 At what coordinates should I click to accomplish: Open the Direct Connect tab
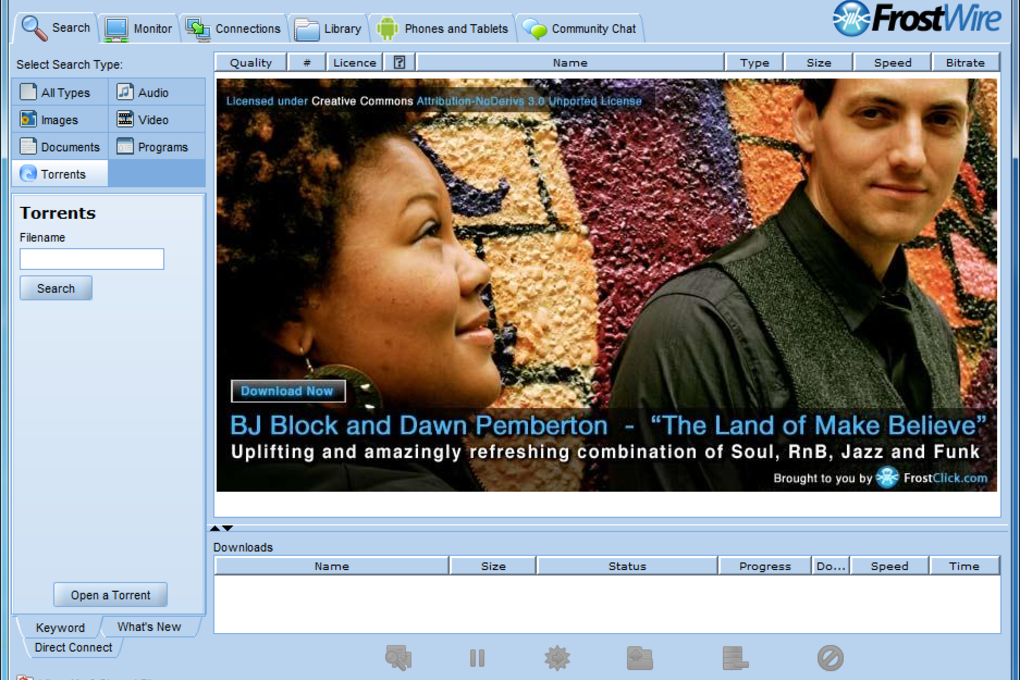point(73,647)
